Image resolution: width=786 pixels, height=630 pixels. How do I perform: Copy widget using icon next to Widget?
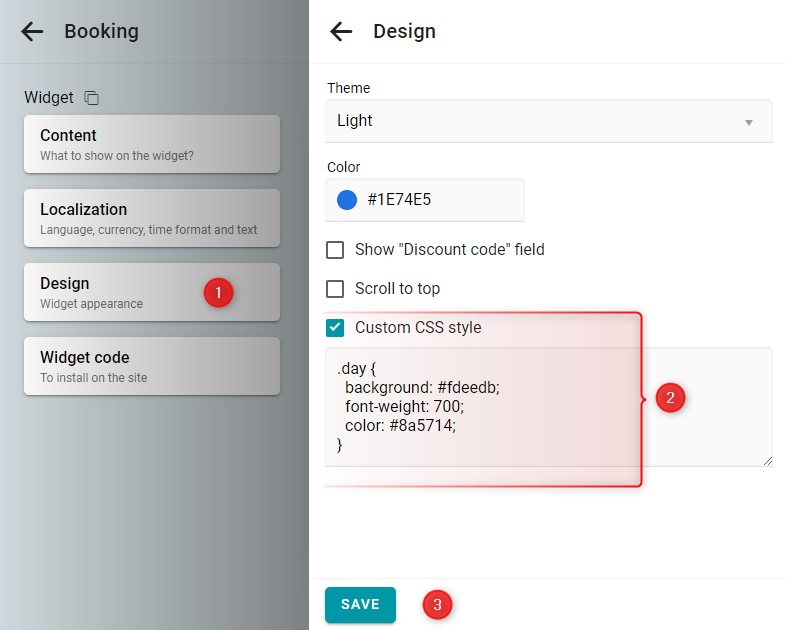91,98
